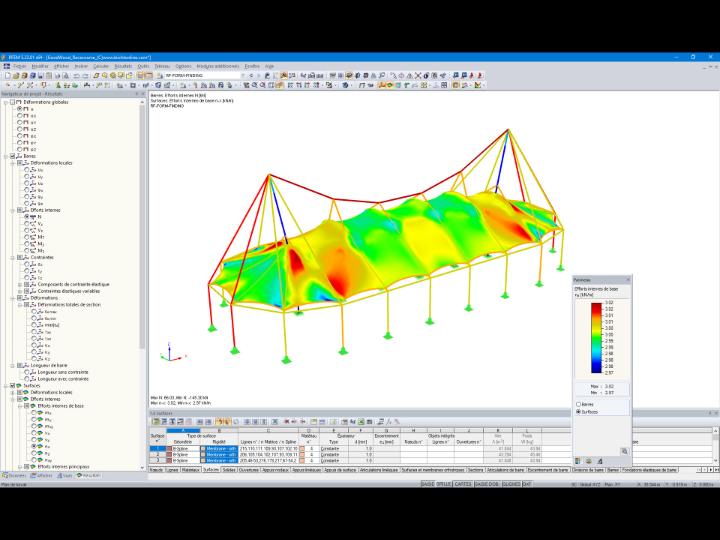Open the navigator Afficher tab
Screen dimensions: 720x540
click(42, 476)
